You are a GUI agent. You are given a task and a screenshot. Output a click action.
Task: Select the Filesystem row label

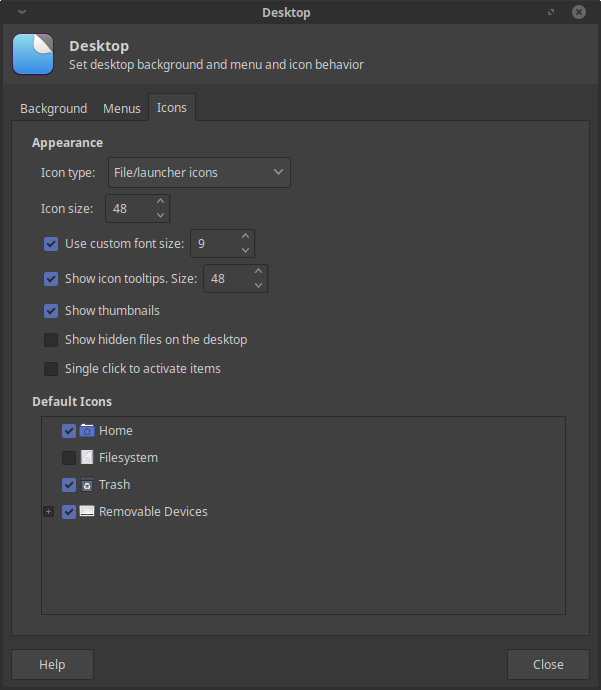click(x=128, y=458)
